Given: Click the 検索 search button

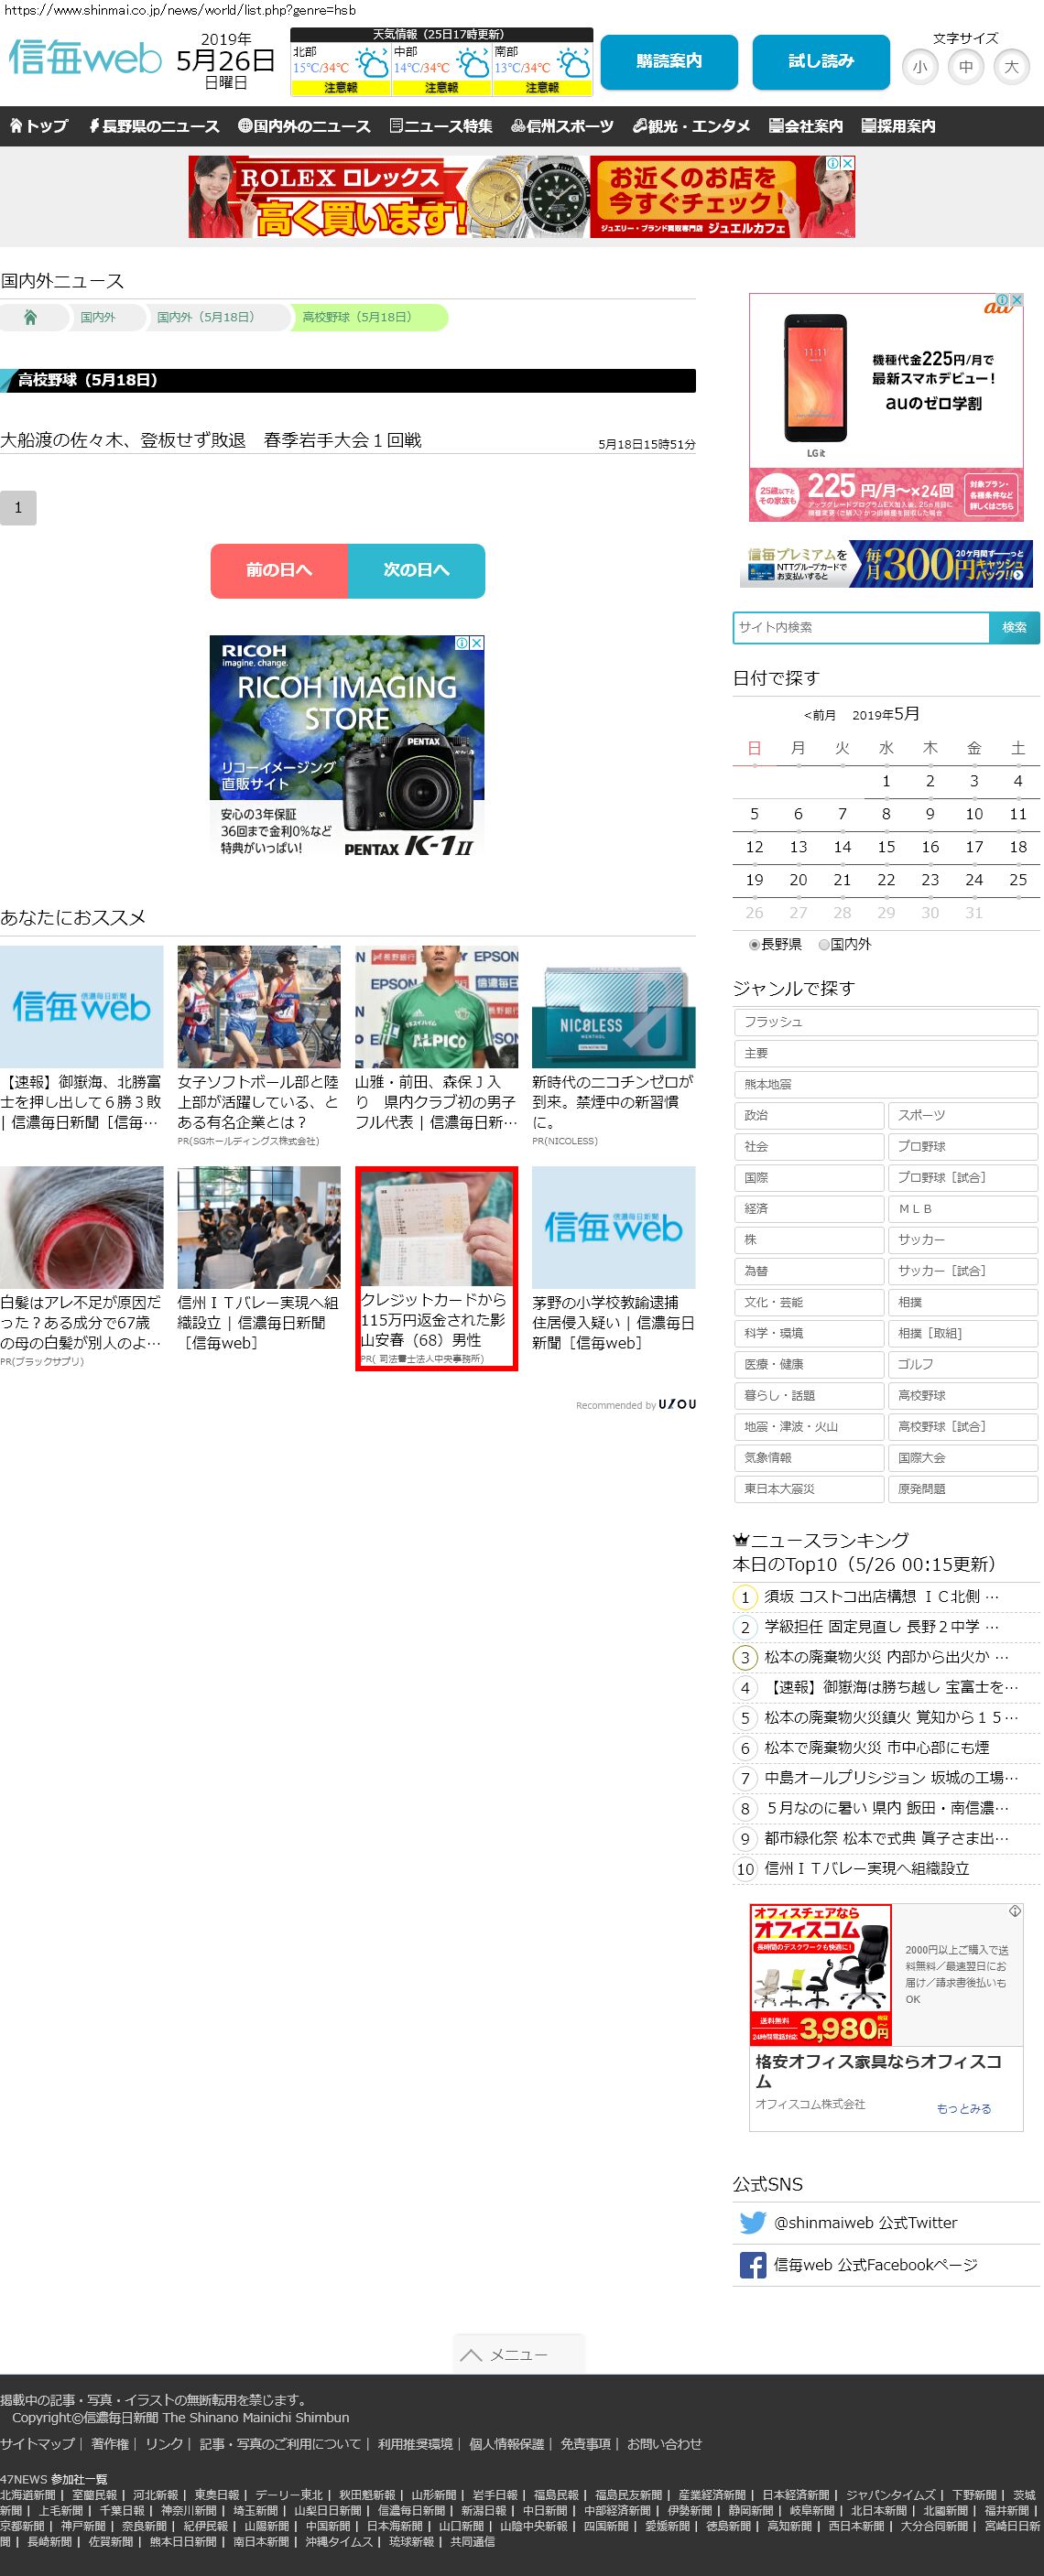Looking at the screenshot, I should point(1014,627).
